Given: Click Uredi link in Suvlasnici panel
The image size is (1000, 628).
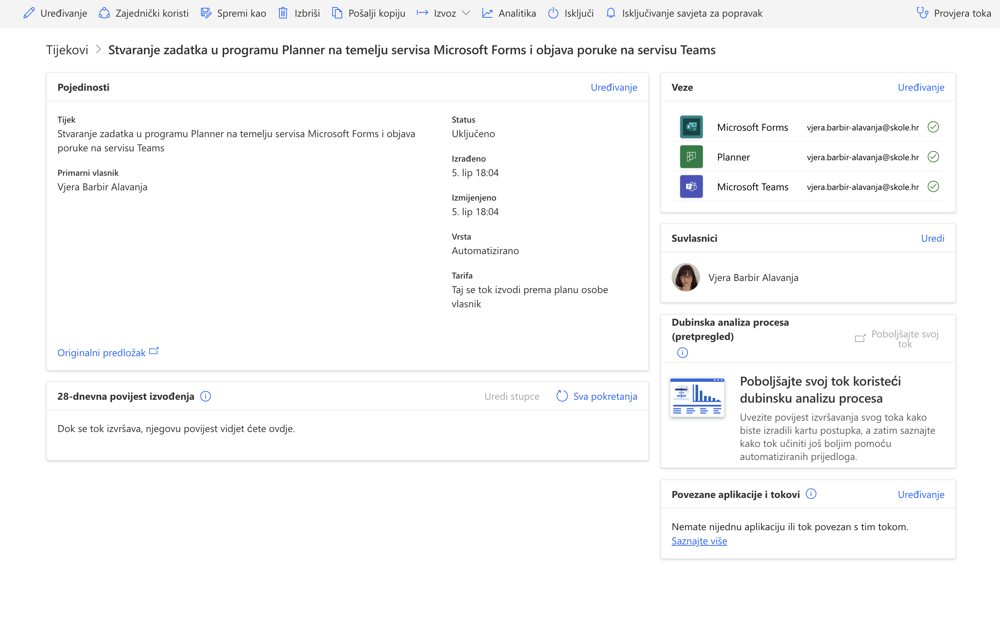Looking at the screenshot, I should coord(932,238).
